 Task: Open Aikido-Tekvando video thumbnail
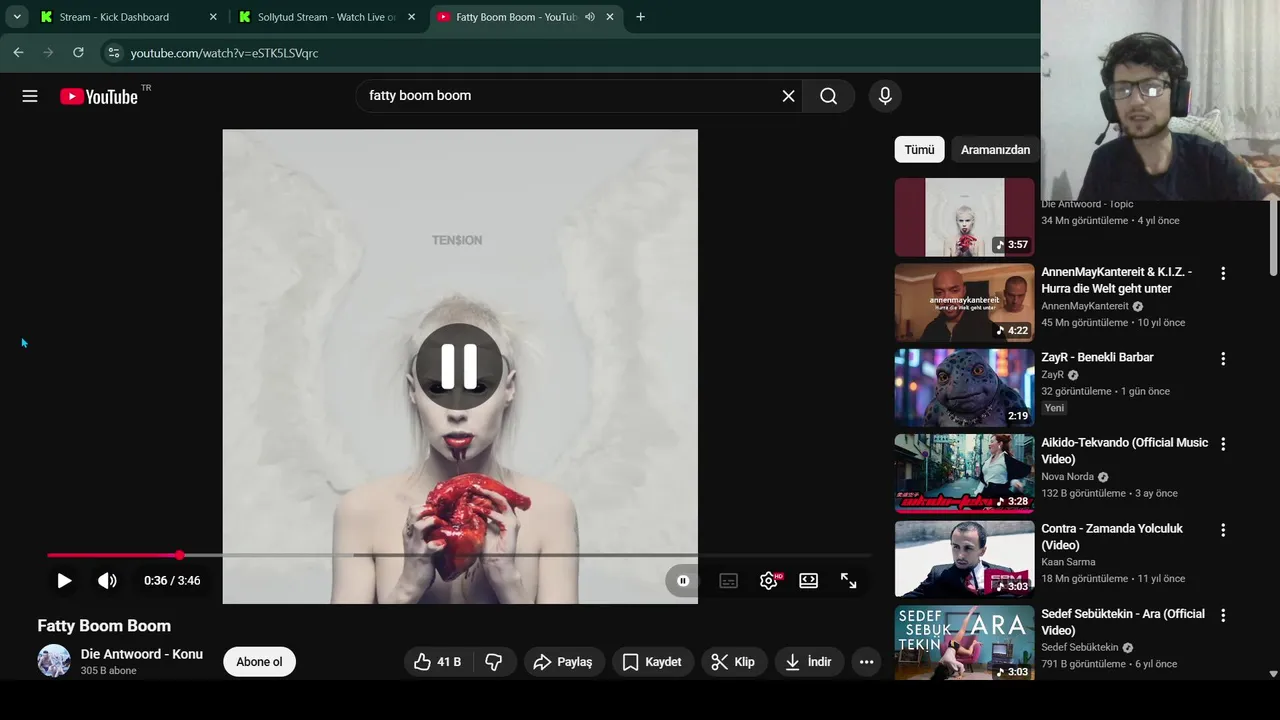click(964, 473)
